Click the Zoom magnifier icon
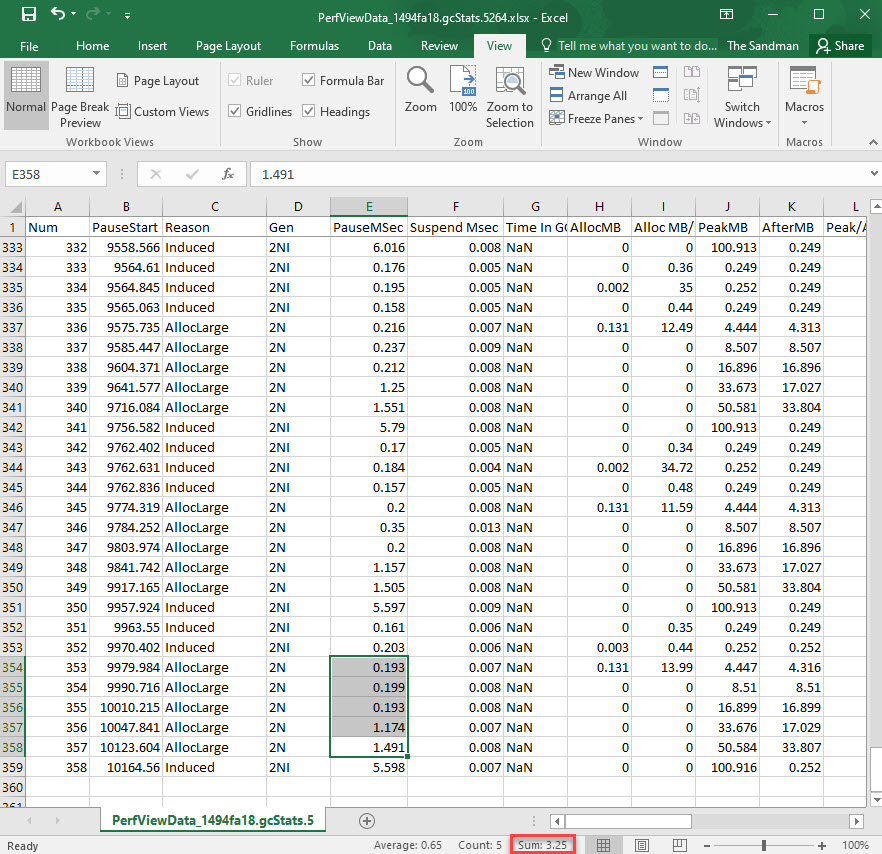882x854 pixels. click(420, 90)
